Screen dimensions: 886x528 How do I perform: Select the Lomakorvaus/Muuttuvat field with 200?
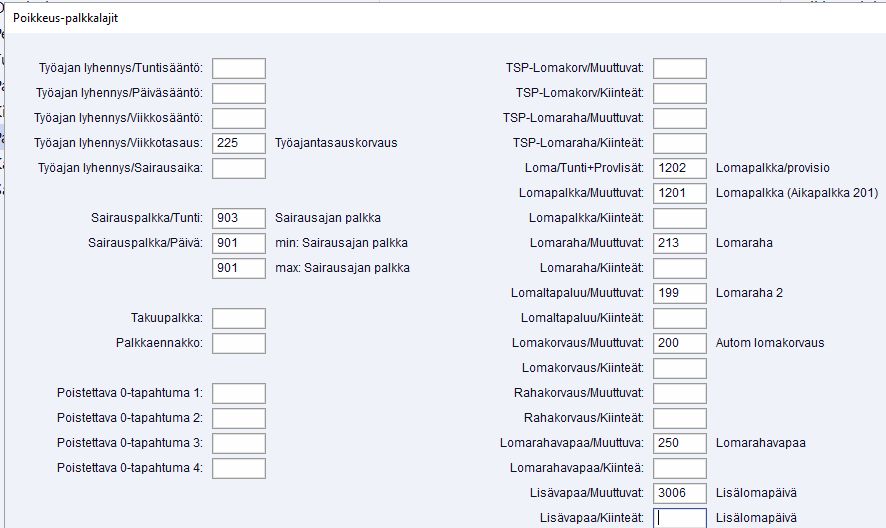coord(680,343)
